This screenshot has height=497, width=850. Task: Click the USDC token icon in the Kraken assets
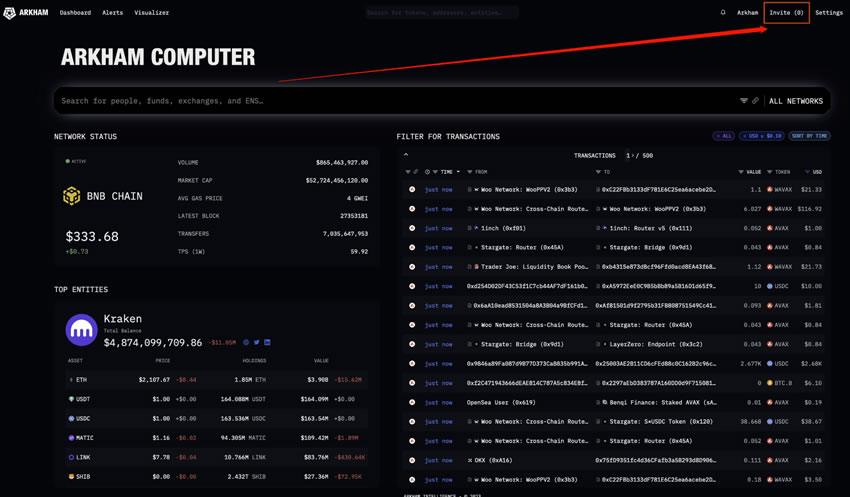(x=71, y=418)
